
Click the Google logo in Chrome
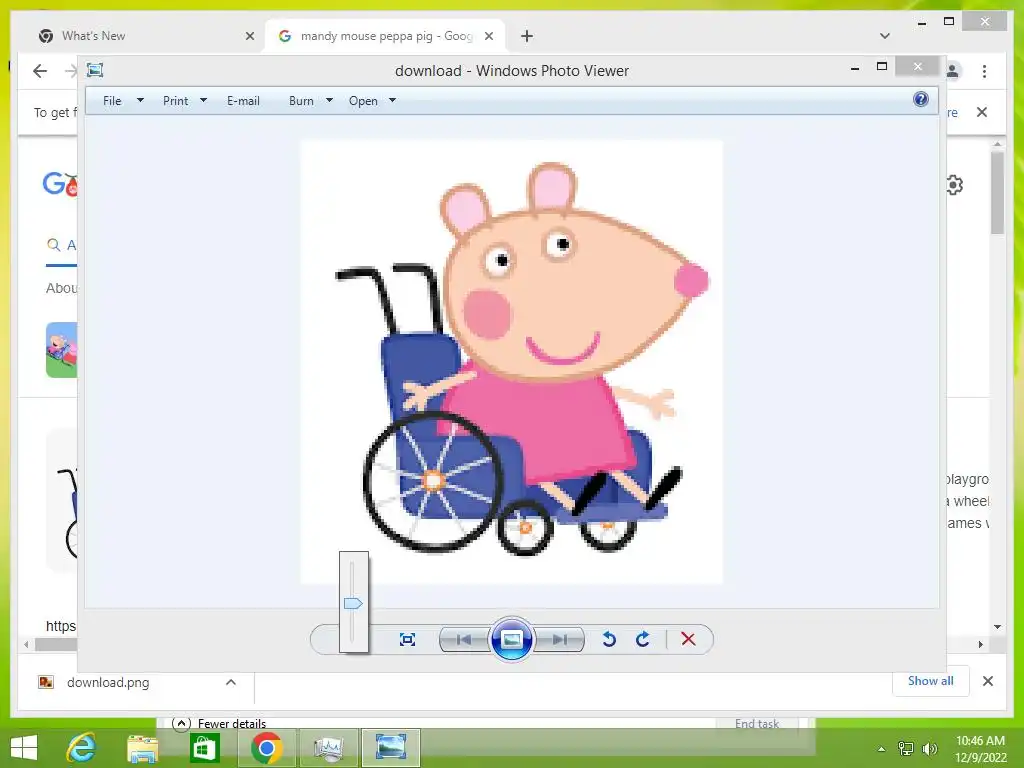(60, 184)
